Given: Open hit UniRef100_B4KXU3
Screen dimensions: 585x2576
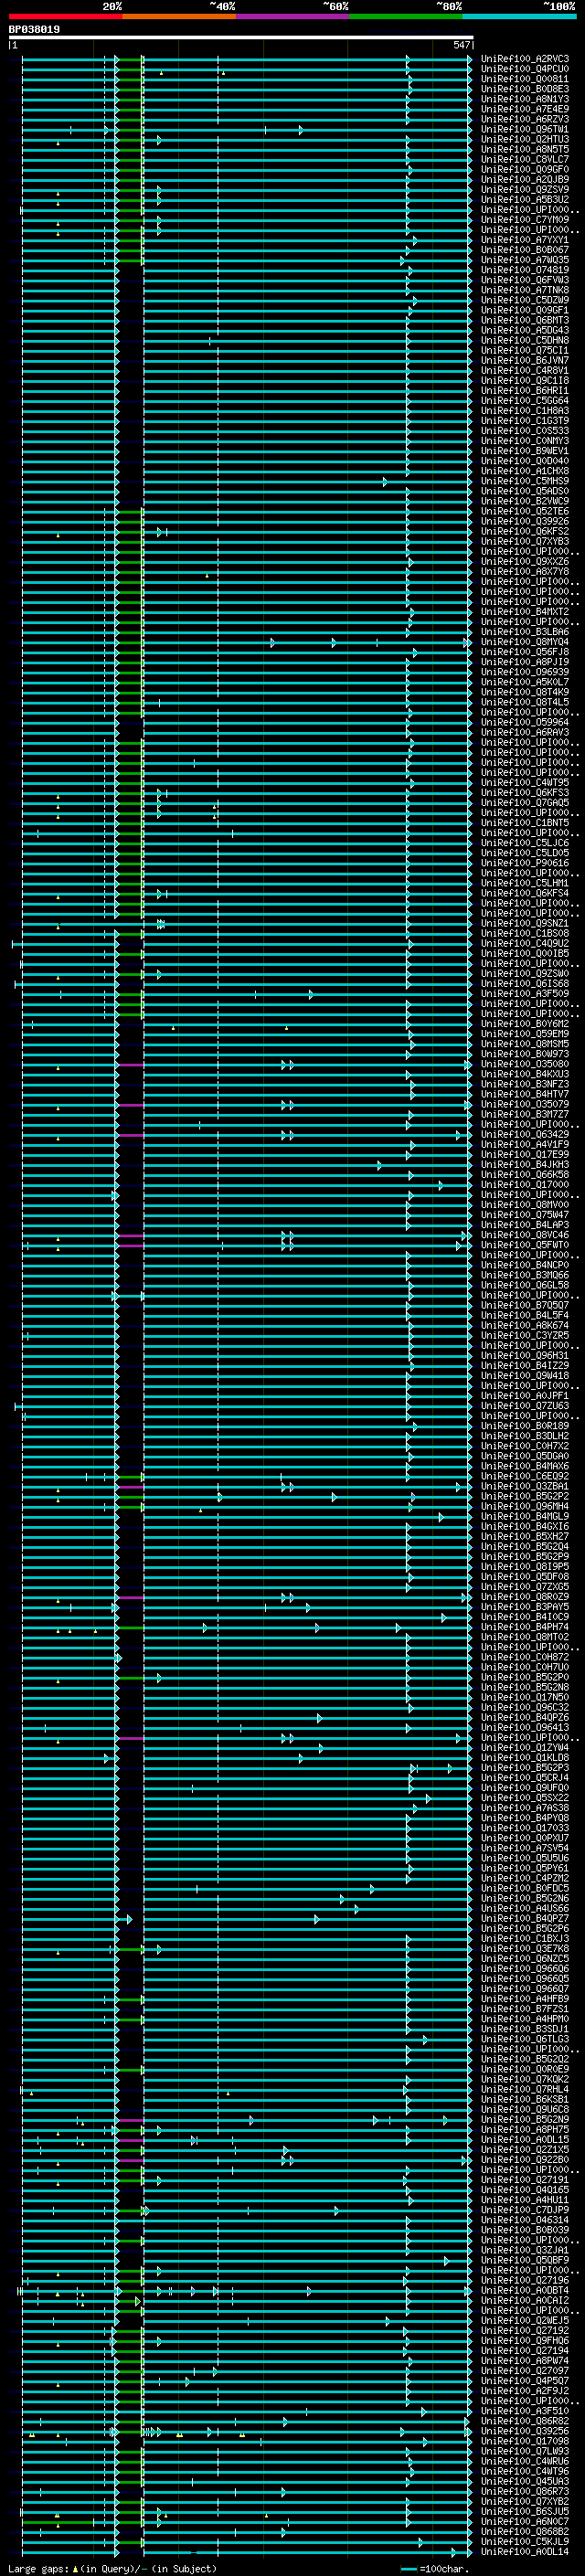Looking at the screenshot, I should (524, 1074).
